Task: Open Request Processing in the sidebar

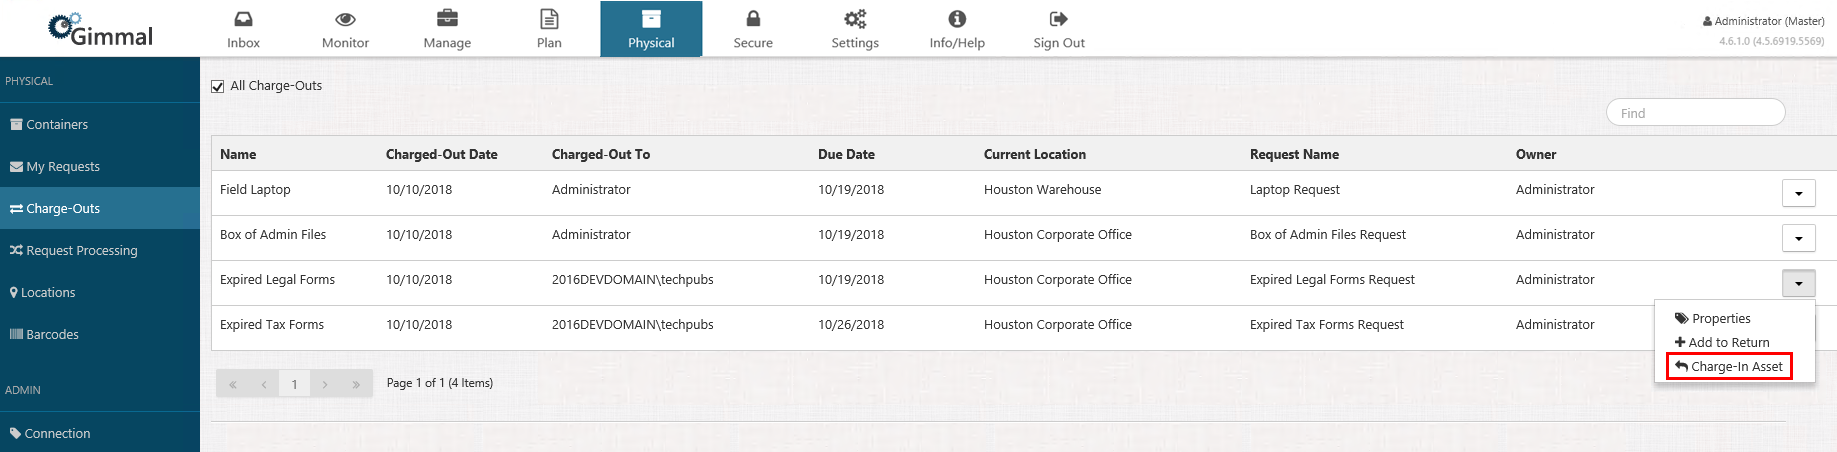Action: 81,251
